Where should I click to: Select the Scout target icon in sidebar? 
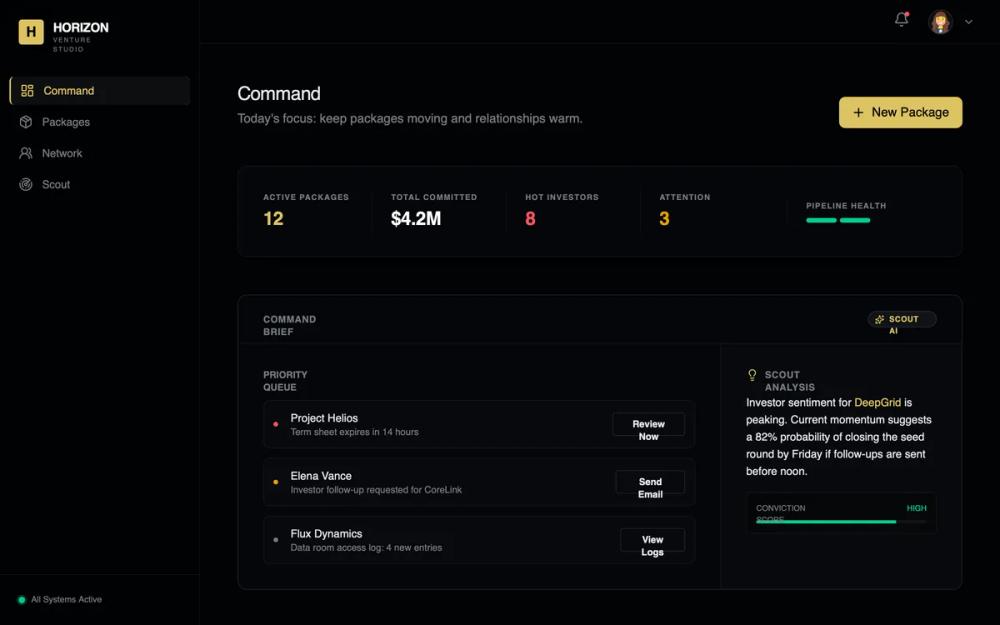tap(24, 184)
